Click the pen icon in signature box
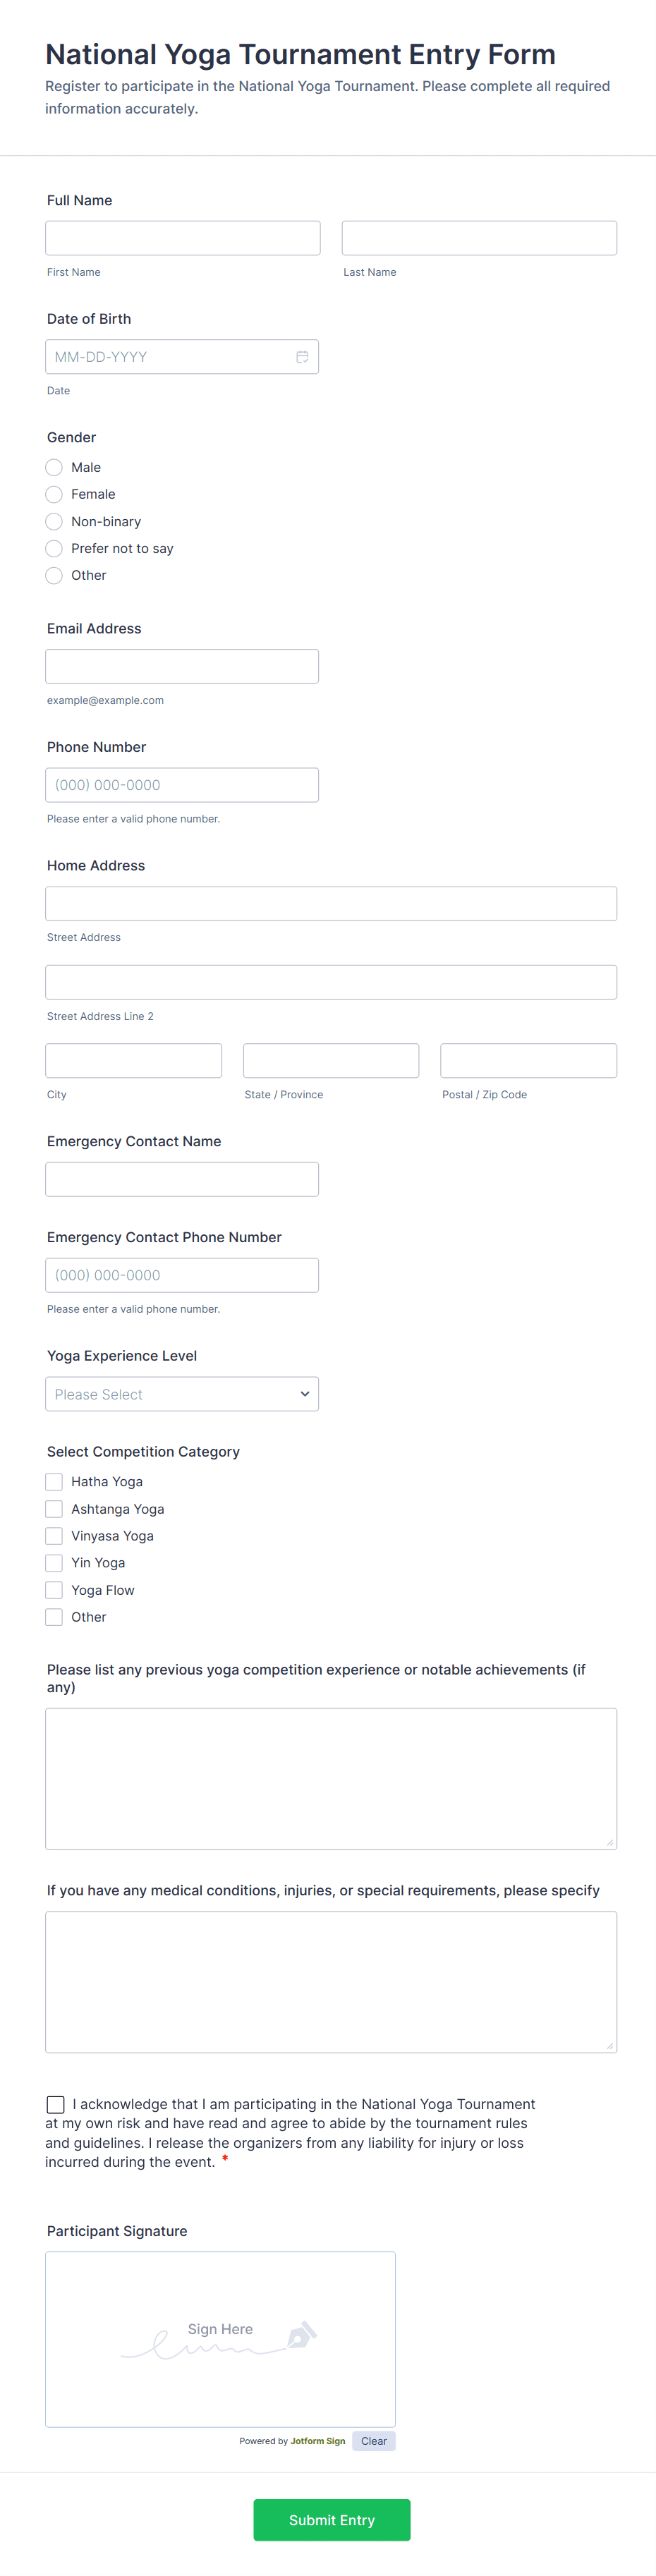656x2576 pixels. click(x=301, y=2334)
